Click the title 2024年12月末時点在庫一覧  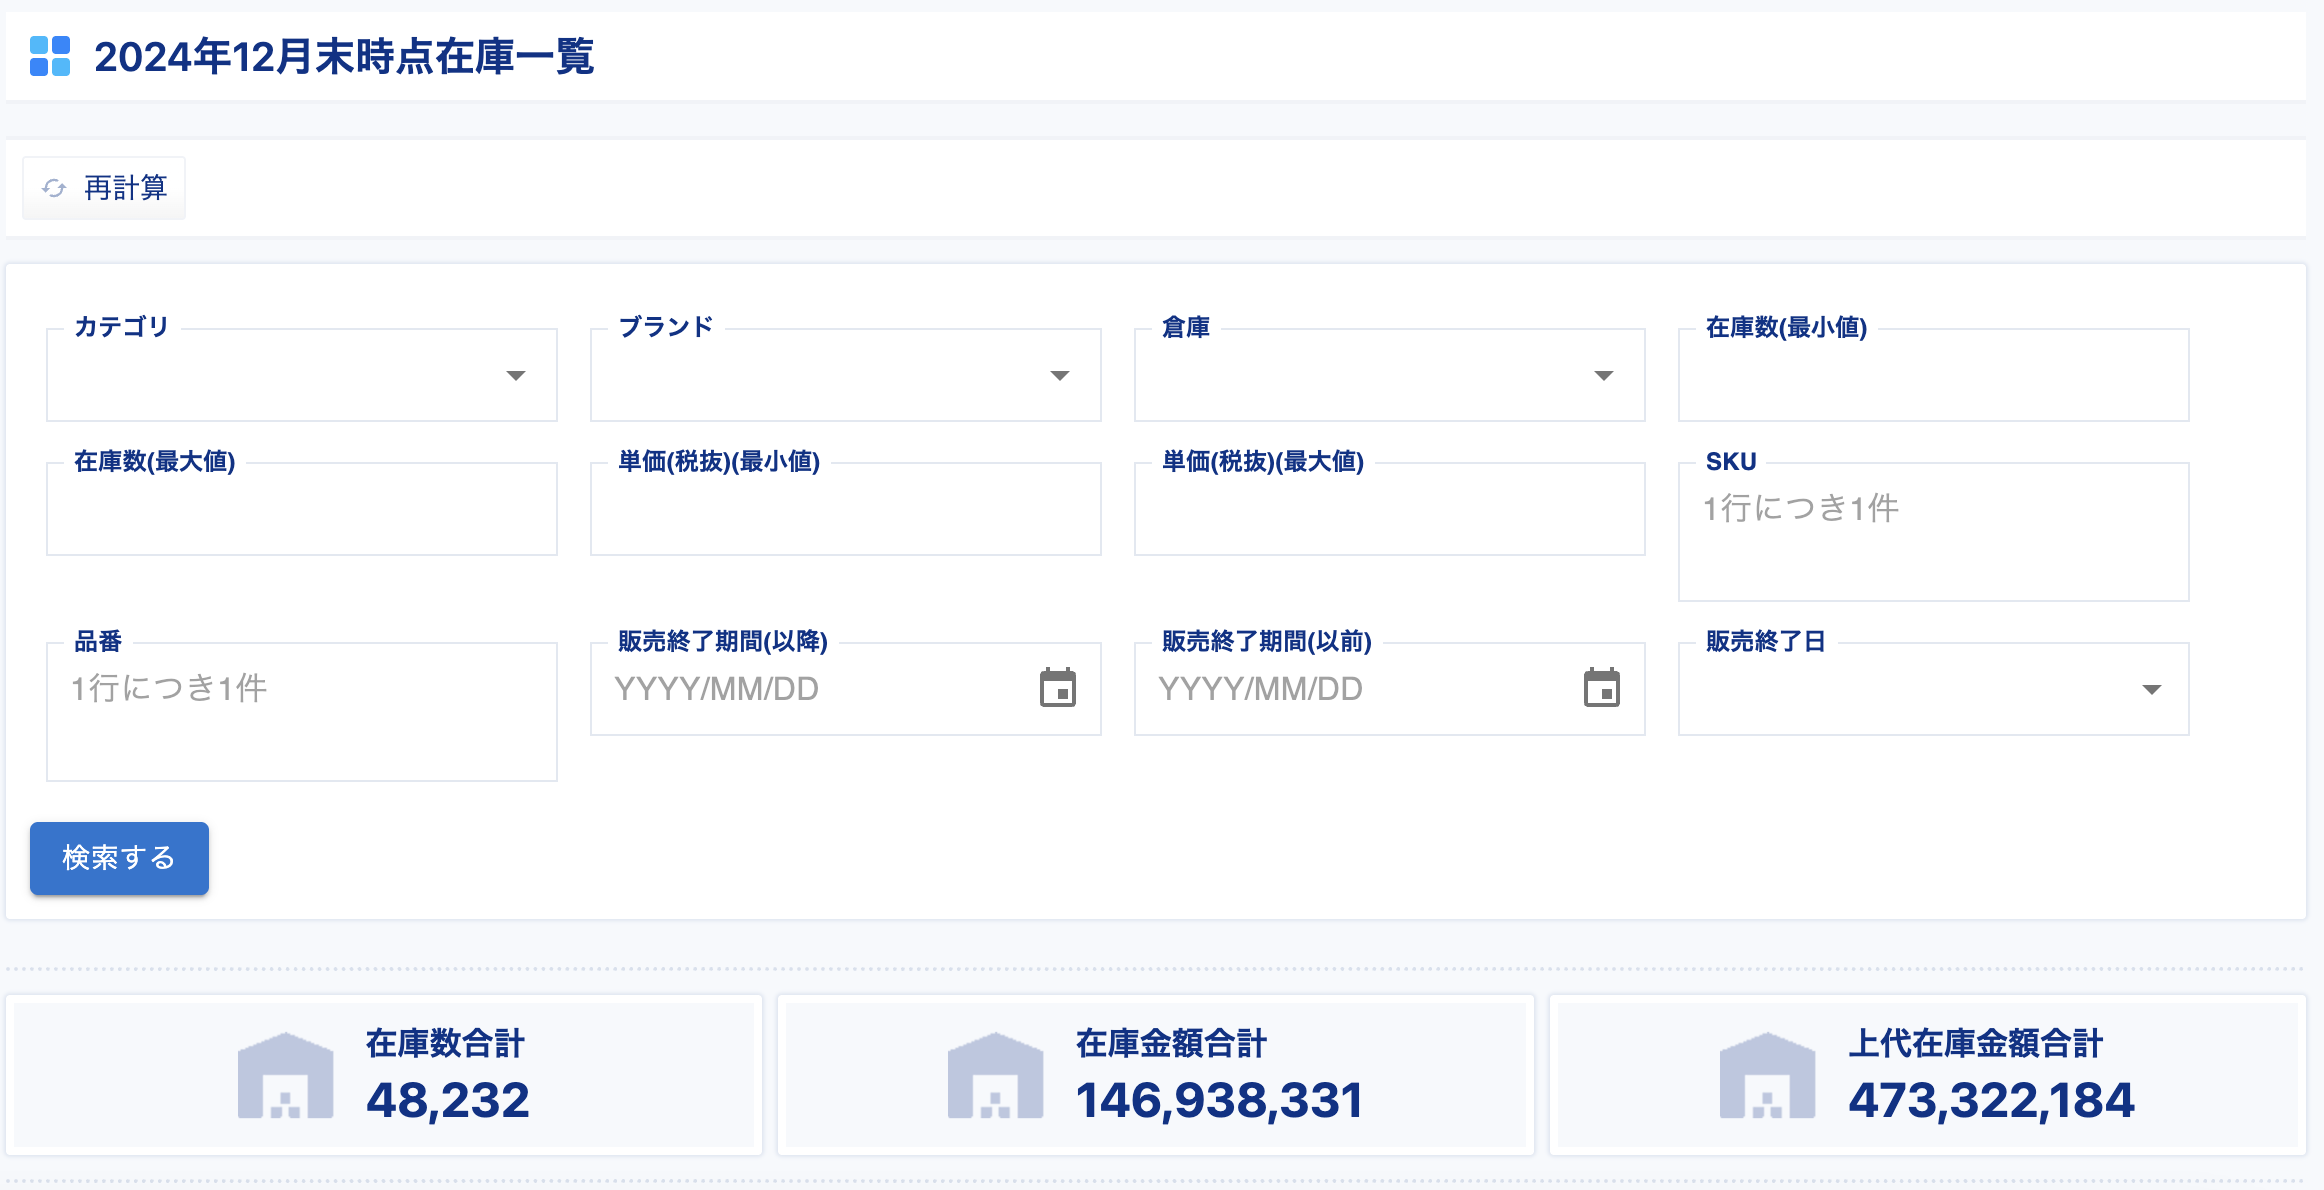[x=344, y=56]
